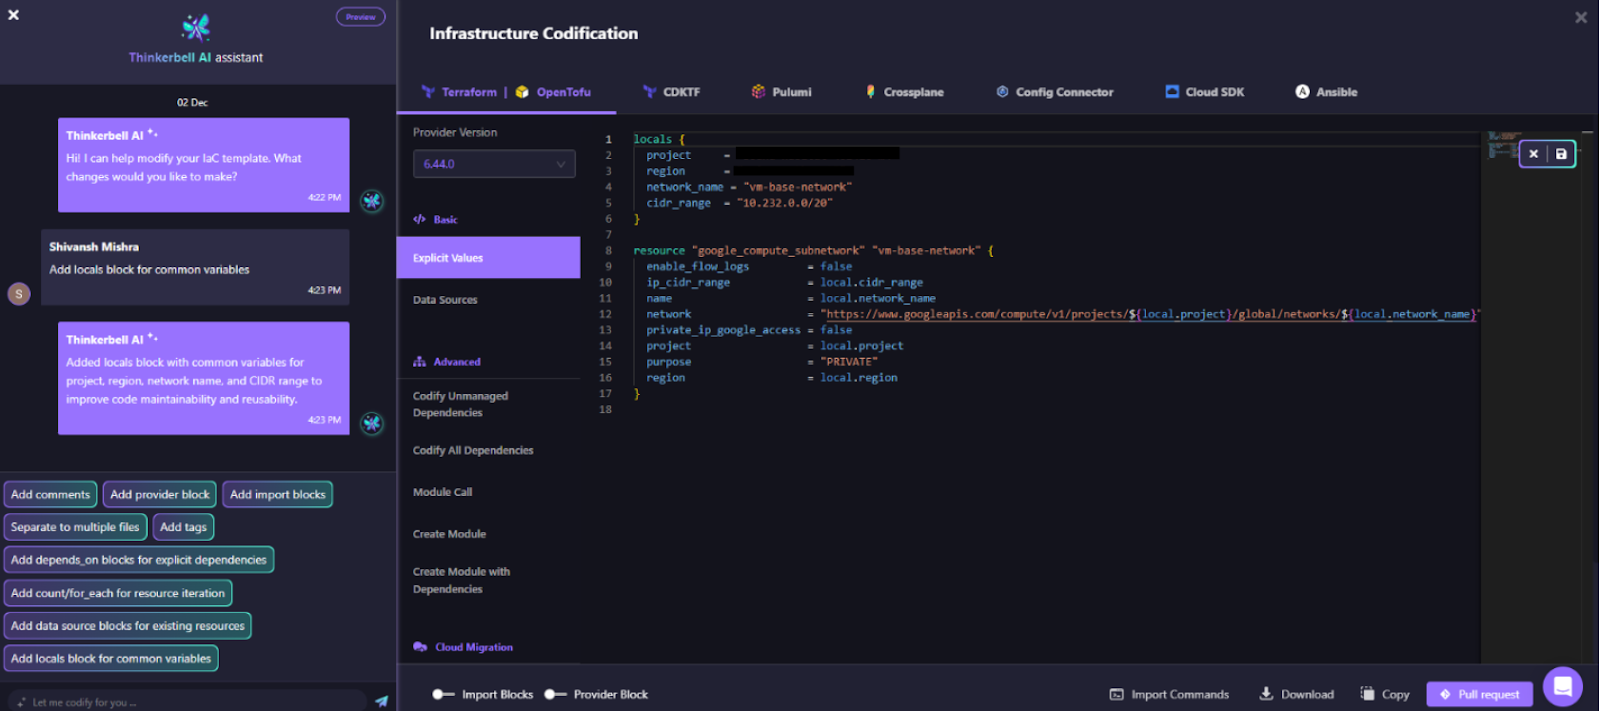Focus the 'Let me codify for you' input
The image size is (1600, 711).
click(188, 702)
